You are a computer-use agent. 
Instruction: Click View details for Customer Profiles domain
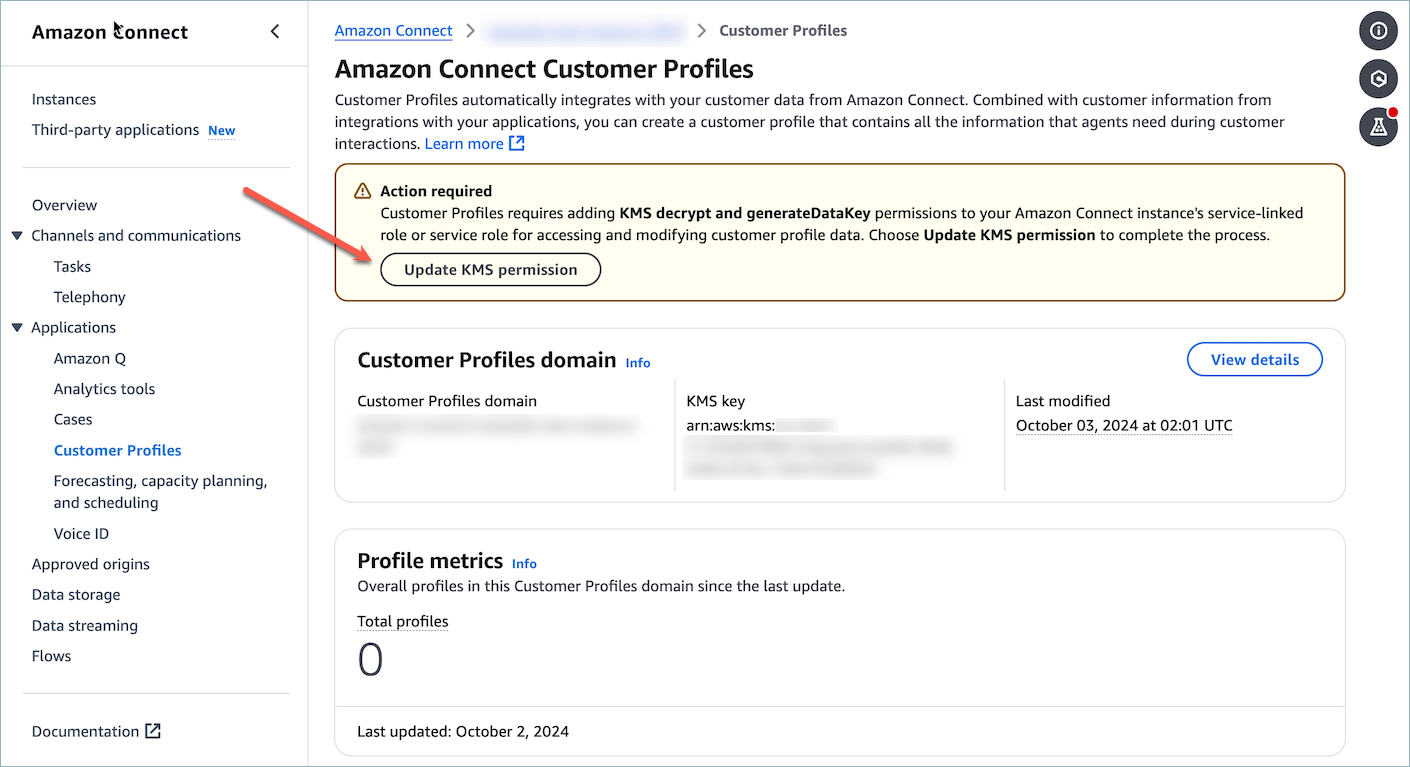pyautogui.click(x=1254, y=359)
